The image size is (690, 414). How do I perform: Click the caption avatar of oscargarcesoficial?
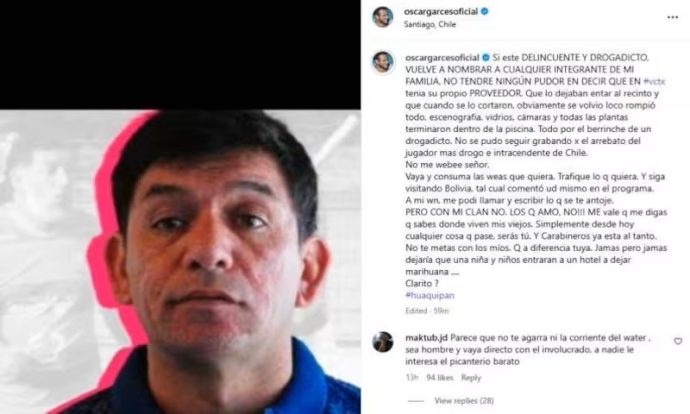pyautogui.click(x=383, y=62)
